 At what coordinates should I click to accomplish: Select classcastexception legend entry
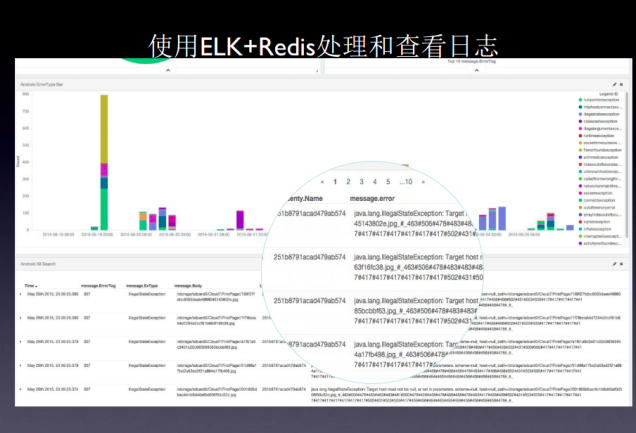[600, 121]
